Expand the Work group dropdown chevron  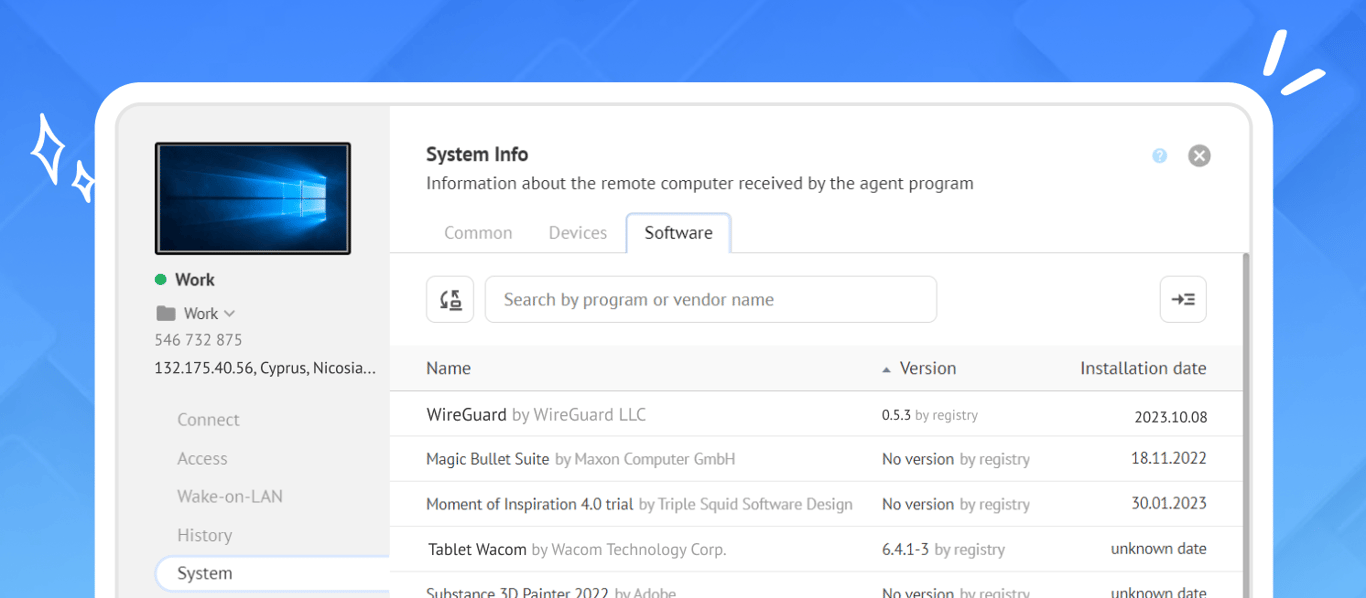(x=230, y=313)
